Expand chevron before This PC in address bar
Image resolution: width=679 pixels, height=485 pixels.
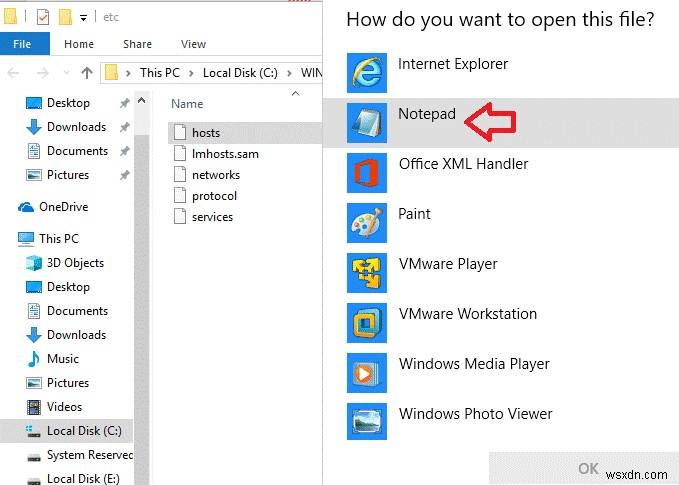(x=128, y=73)
